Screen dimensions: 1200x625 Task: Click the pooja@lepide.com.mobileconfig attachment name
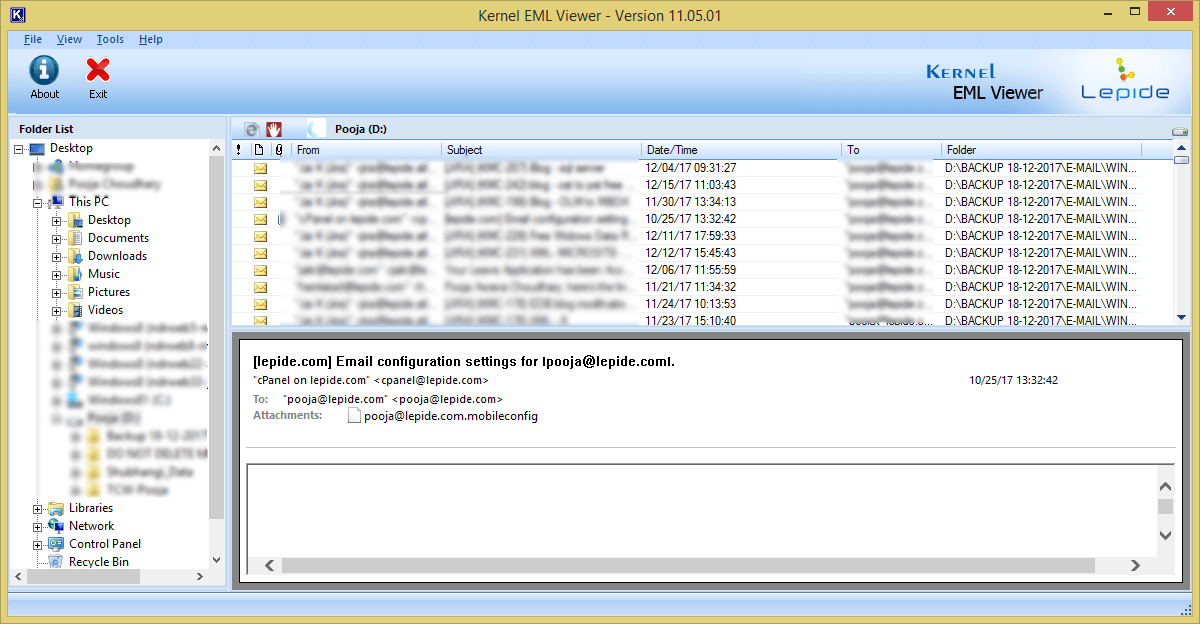(x=451, y=416)
